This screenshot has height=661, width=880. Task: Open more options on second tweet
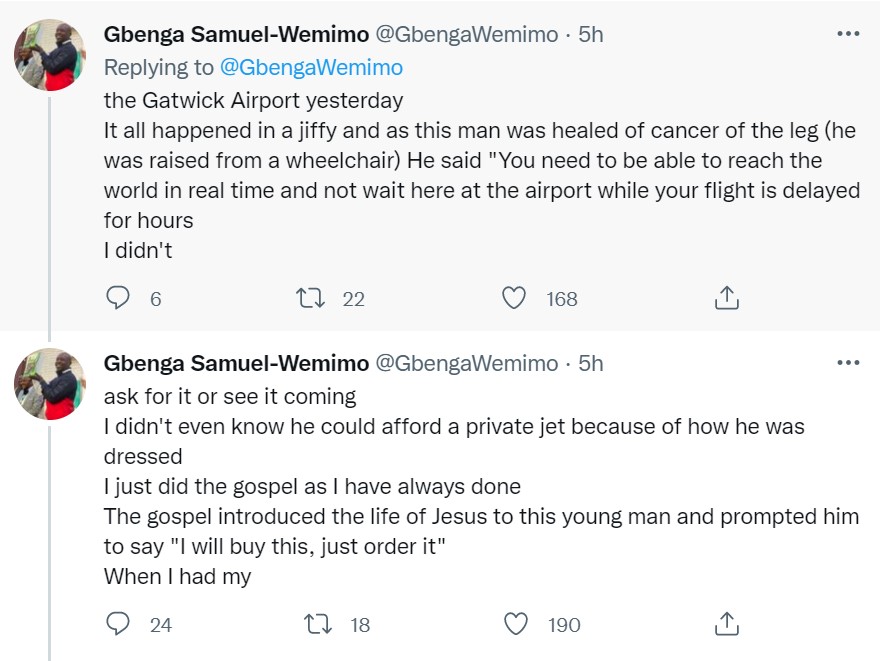click(847, 362)
